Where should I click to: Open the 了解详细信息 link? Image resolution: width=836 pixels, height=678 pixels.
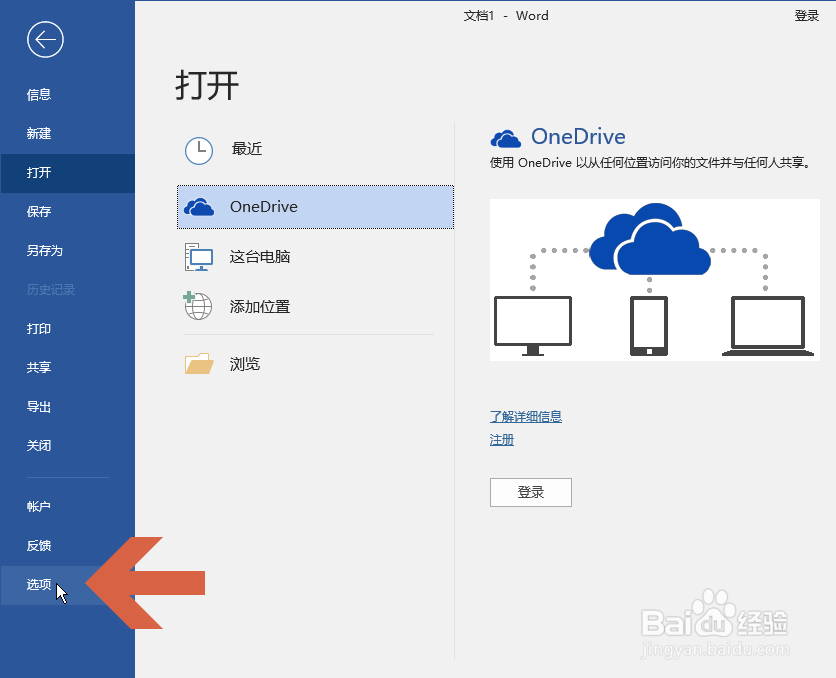pyautogui.click(x=526, y=416)
